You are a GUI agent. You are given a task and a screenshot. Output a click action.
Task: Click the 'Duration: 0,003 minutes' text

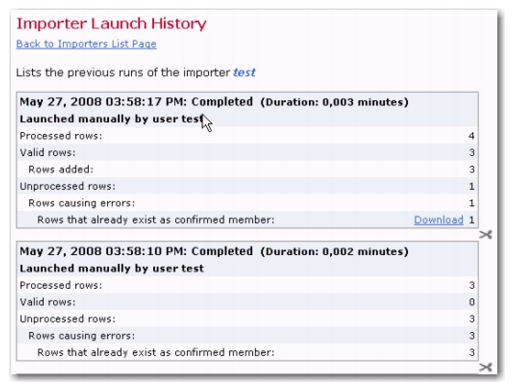click(334, 102)
